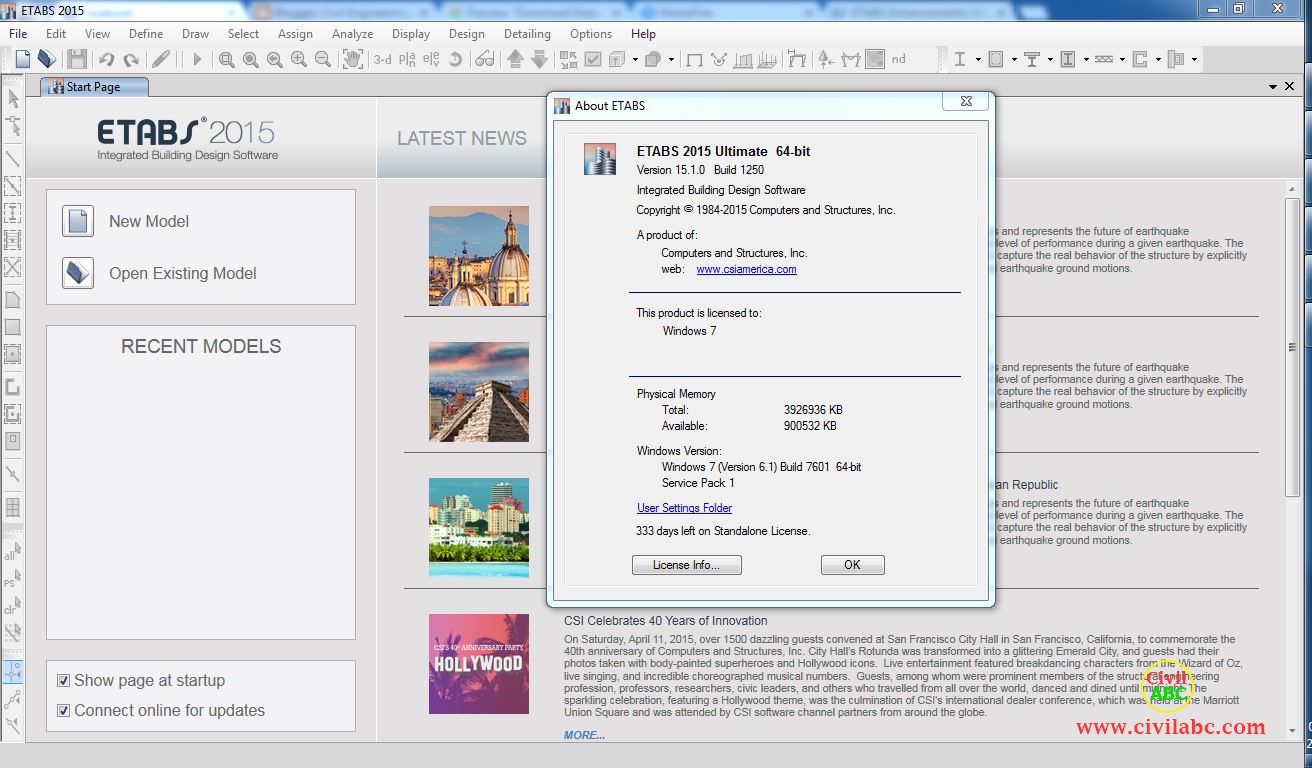Screen dimensions: 1312x768
Task: Click the Open File toolbar icon
Action: (46, 59)
